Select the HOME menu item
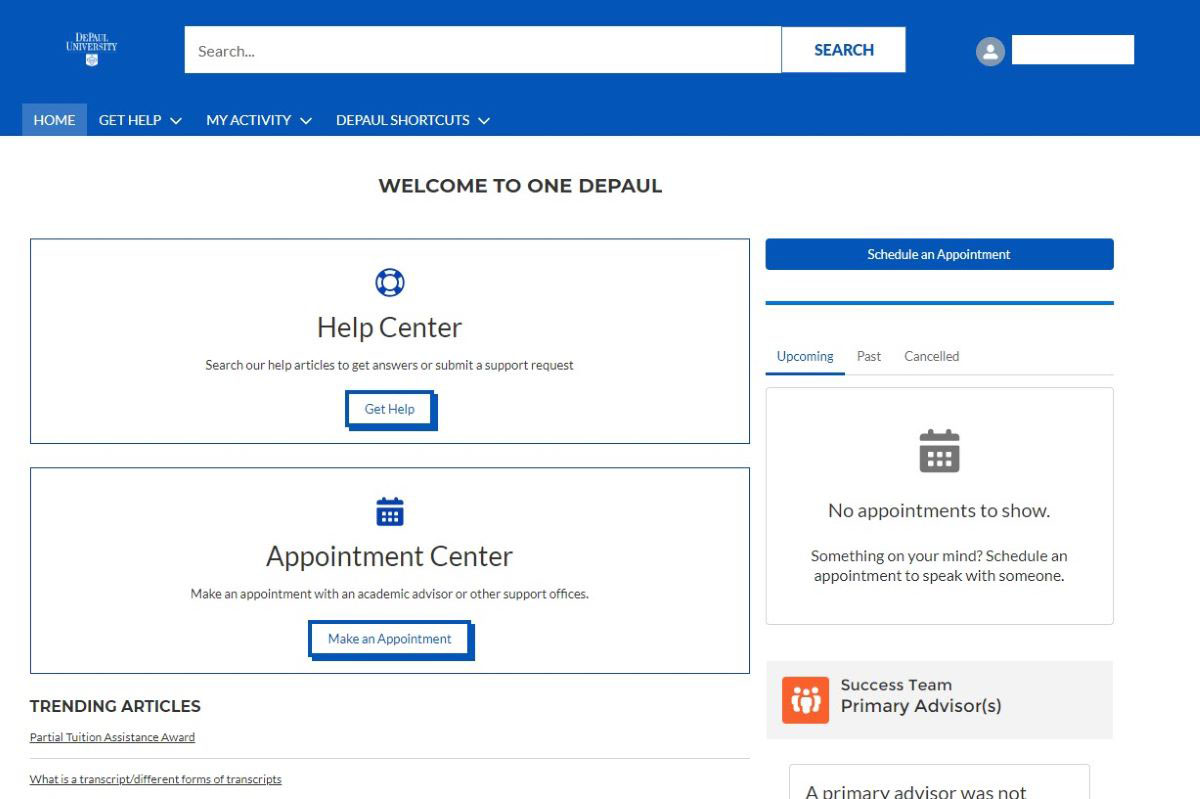The width and height of the screenshot is (1200, 799). pos(54,120)
